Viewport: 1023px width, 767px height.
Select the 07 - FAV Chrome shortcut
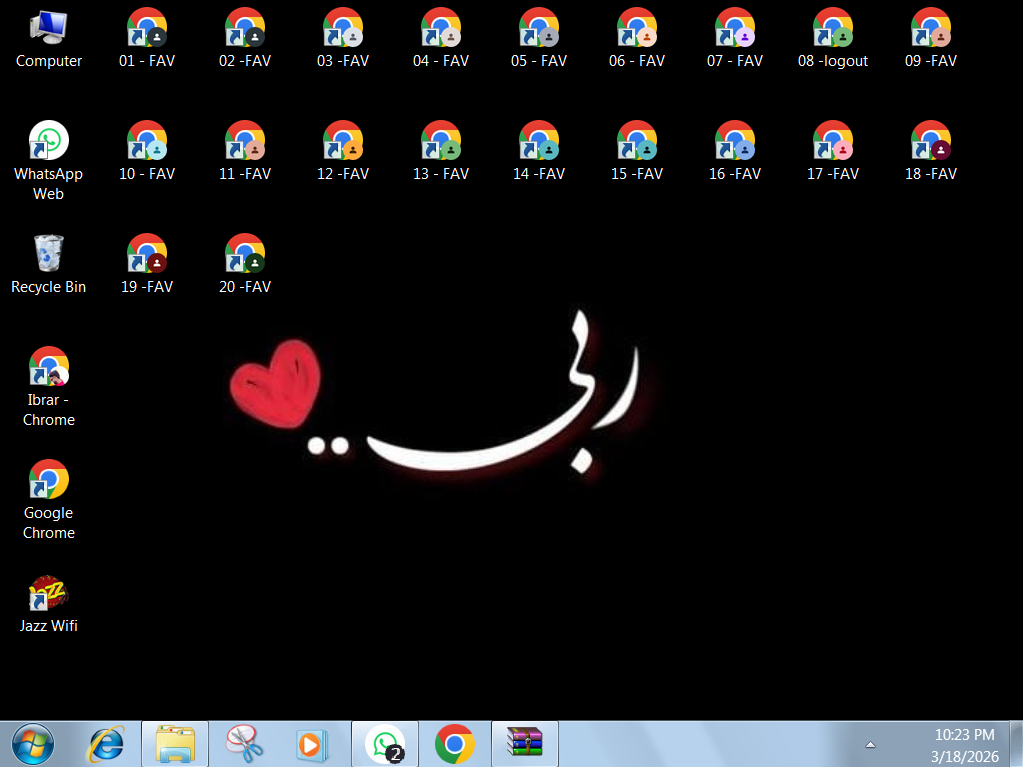(735, 39)
